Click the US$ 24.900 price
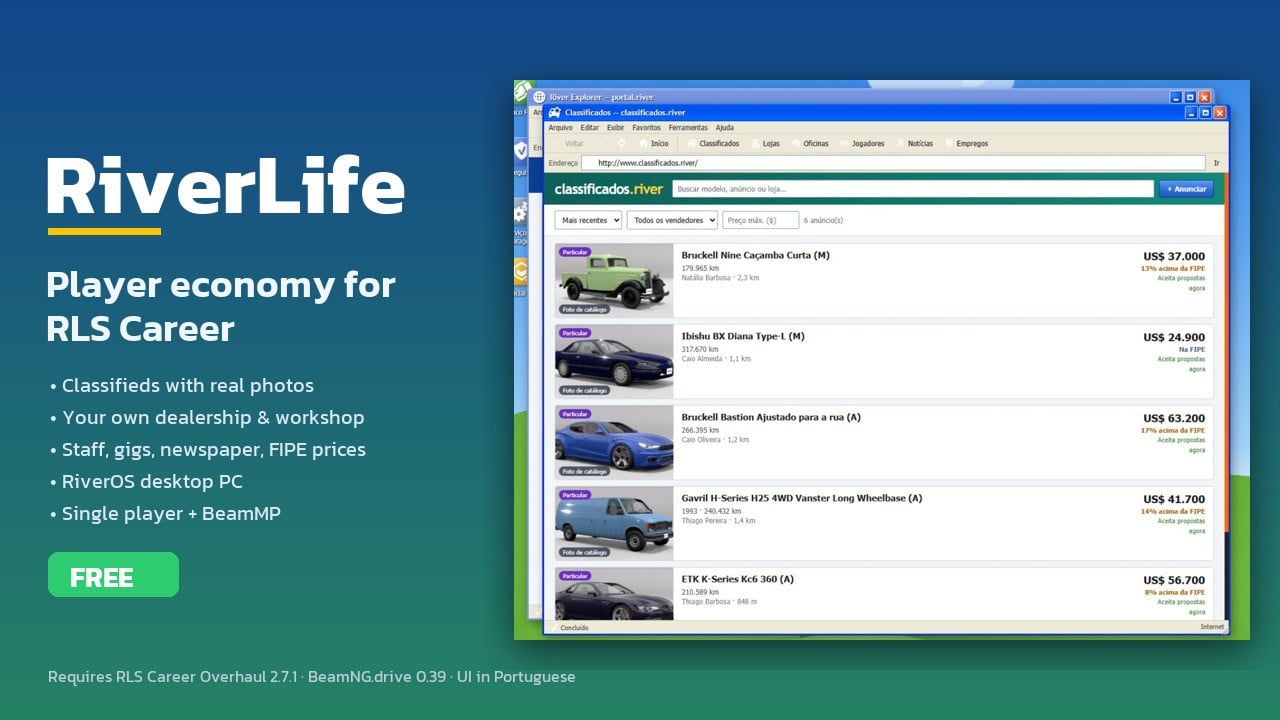 tap(1174, 338)
